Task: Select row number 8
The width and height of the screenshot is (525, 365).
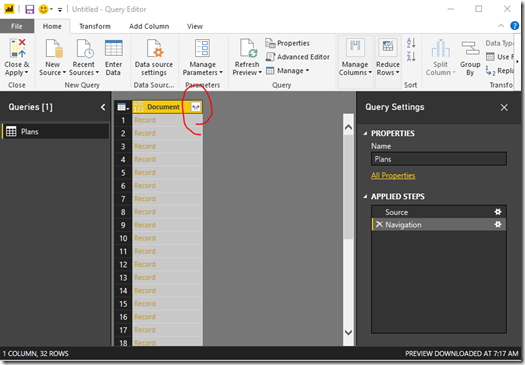Action: click(123, 212)
